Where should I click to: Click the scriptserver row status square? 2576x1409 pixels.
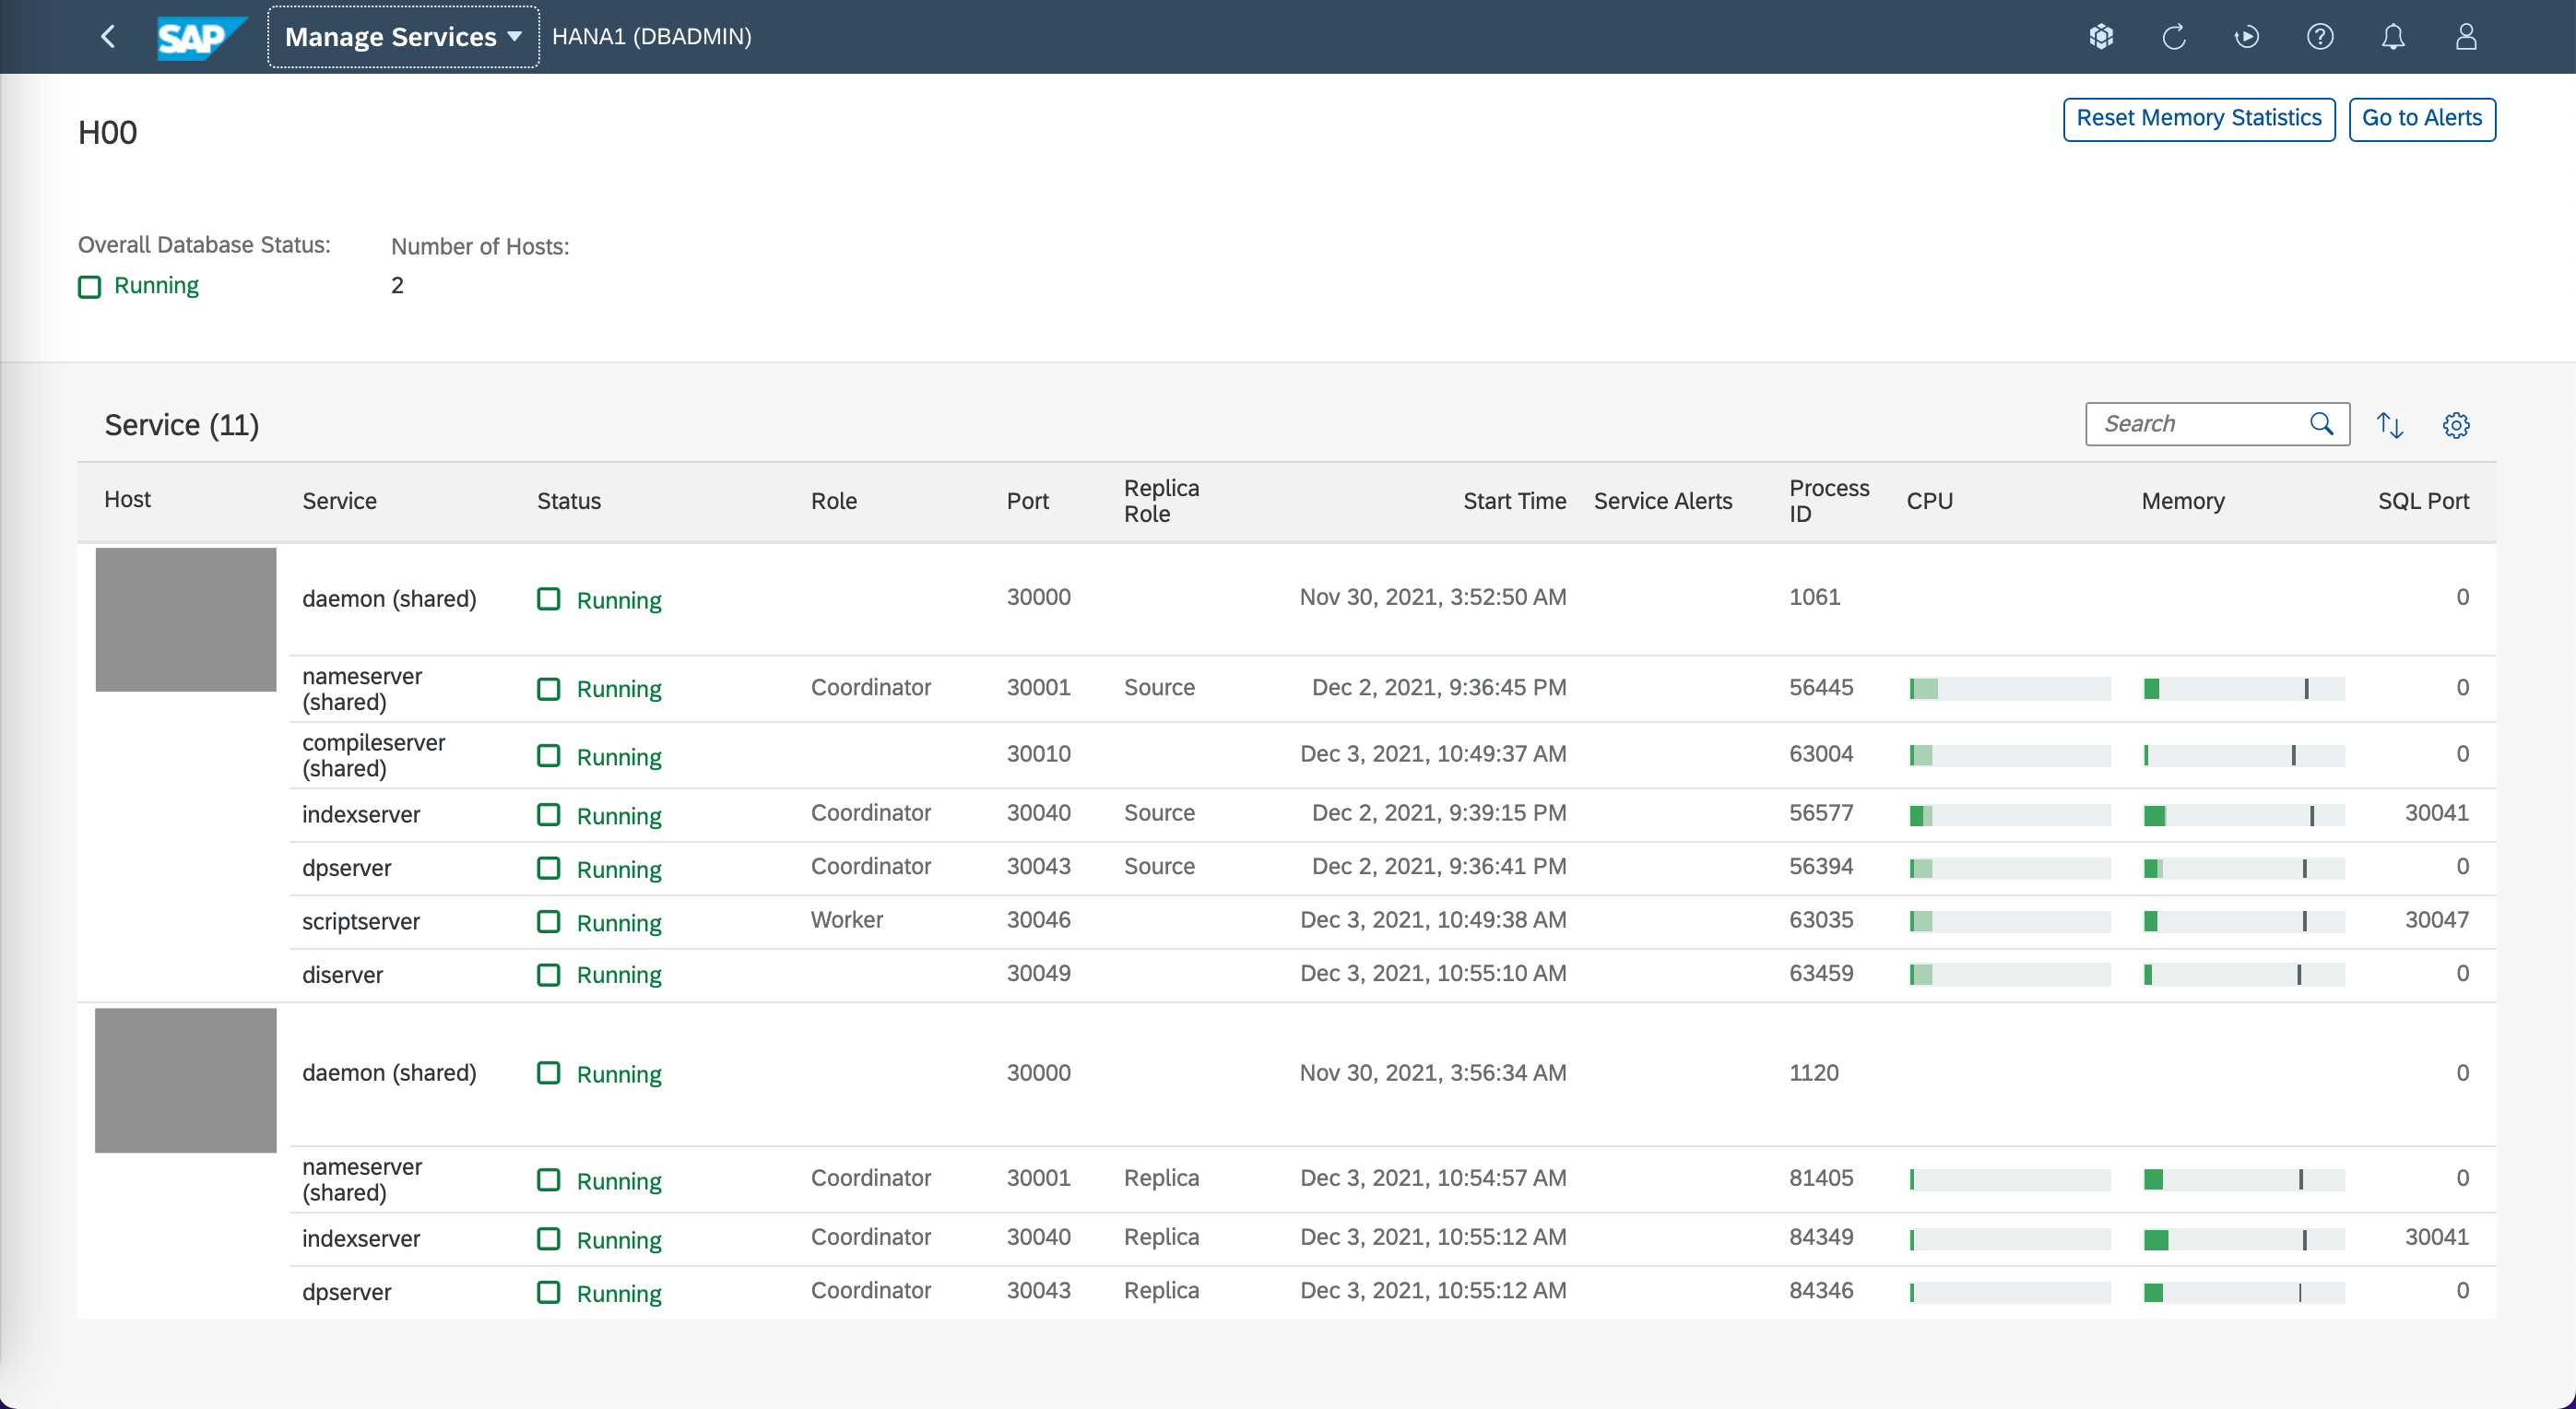(x=548, y=921)
